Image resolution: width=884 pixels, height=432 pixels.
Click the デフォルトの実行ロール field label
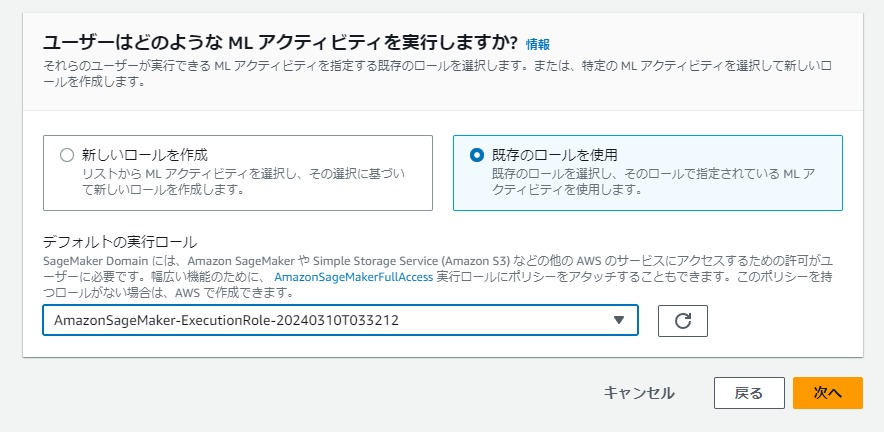click(120, 242)
